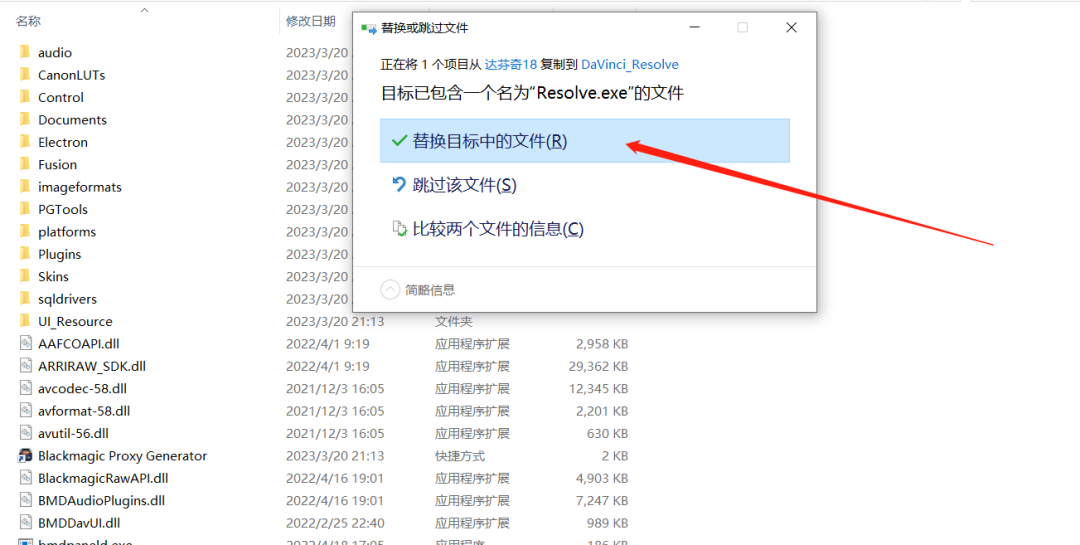
Task: Open the destination link DaVinci_Resolve
Action: [x=630, y=64]
